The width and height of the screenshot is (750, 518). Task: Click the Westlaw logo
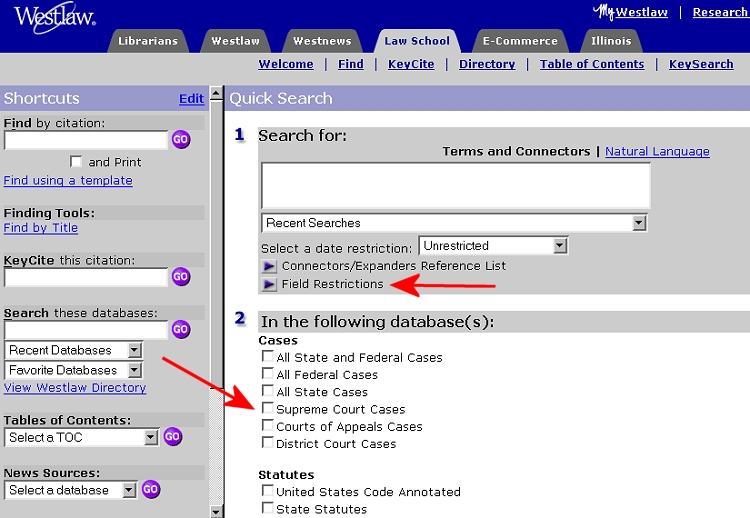(x=55, y=18)
